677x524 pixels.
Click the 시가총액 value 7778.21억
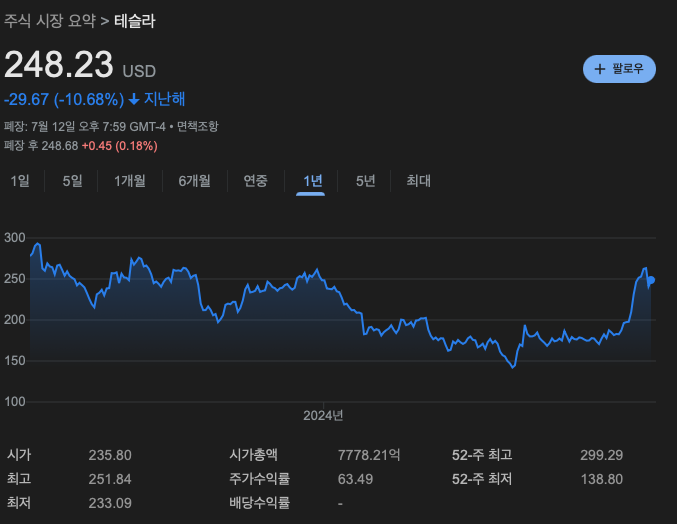point(369,455)
